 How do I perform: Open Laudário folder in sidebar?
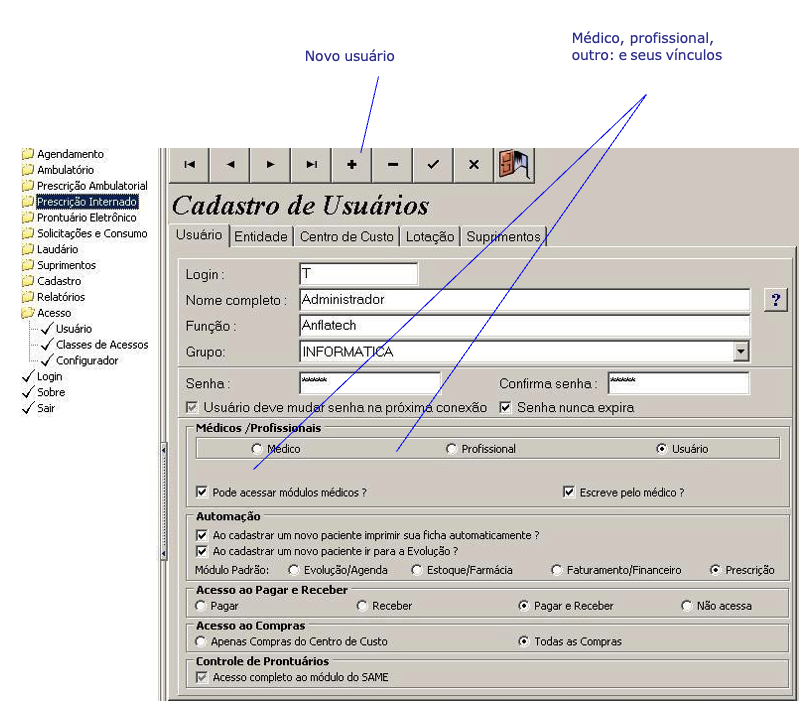point(50,249)
